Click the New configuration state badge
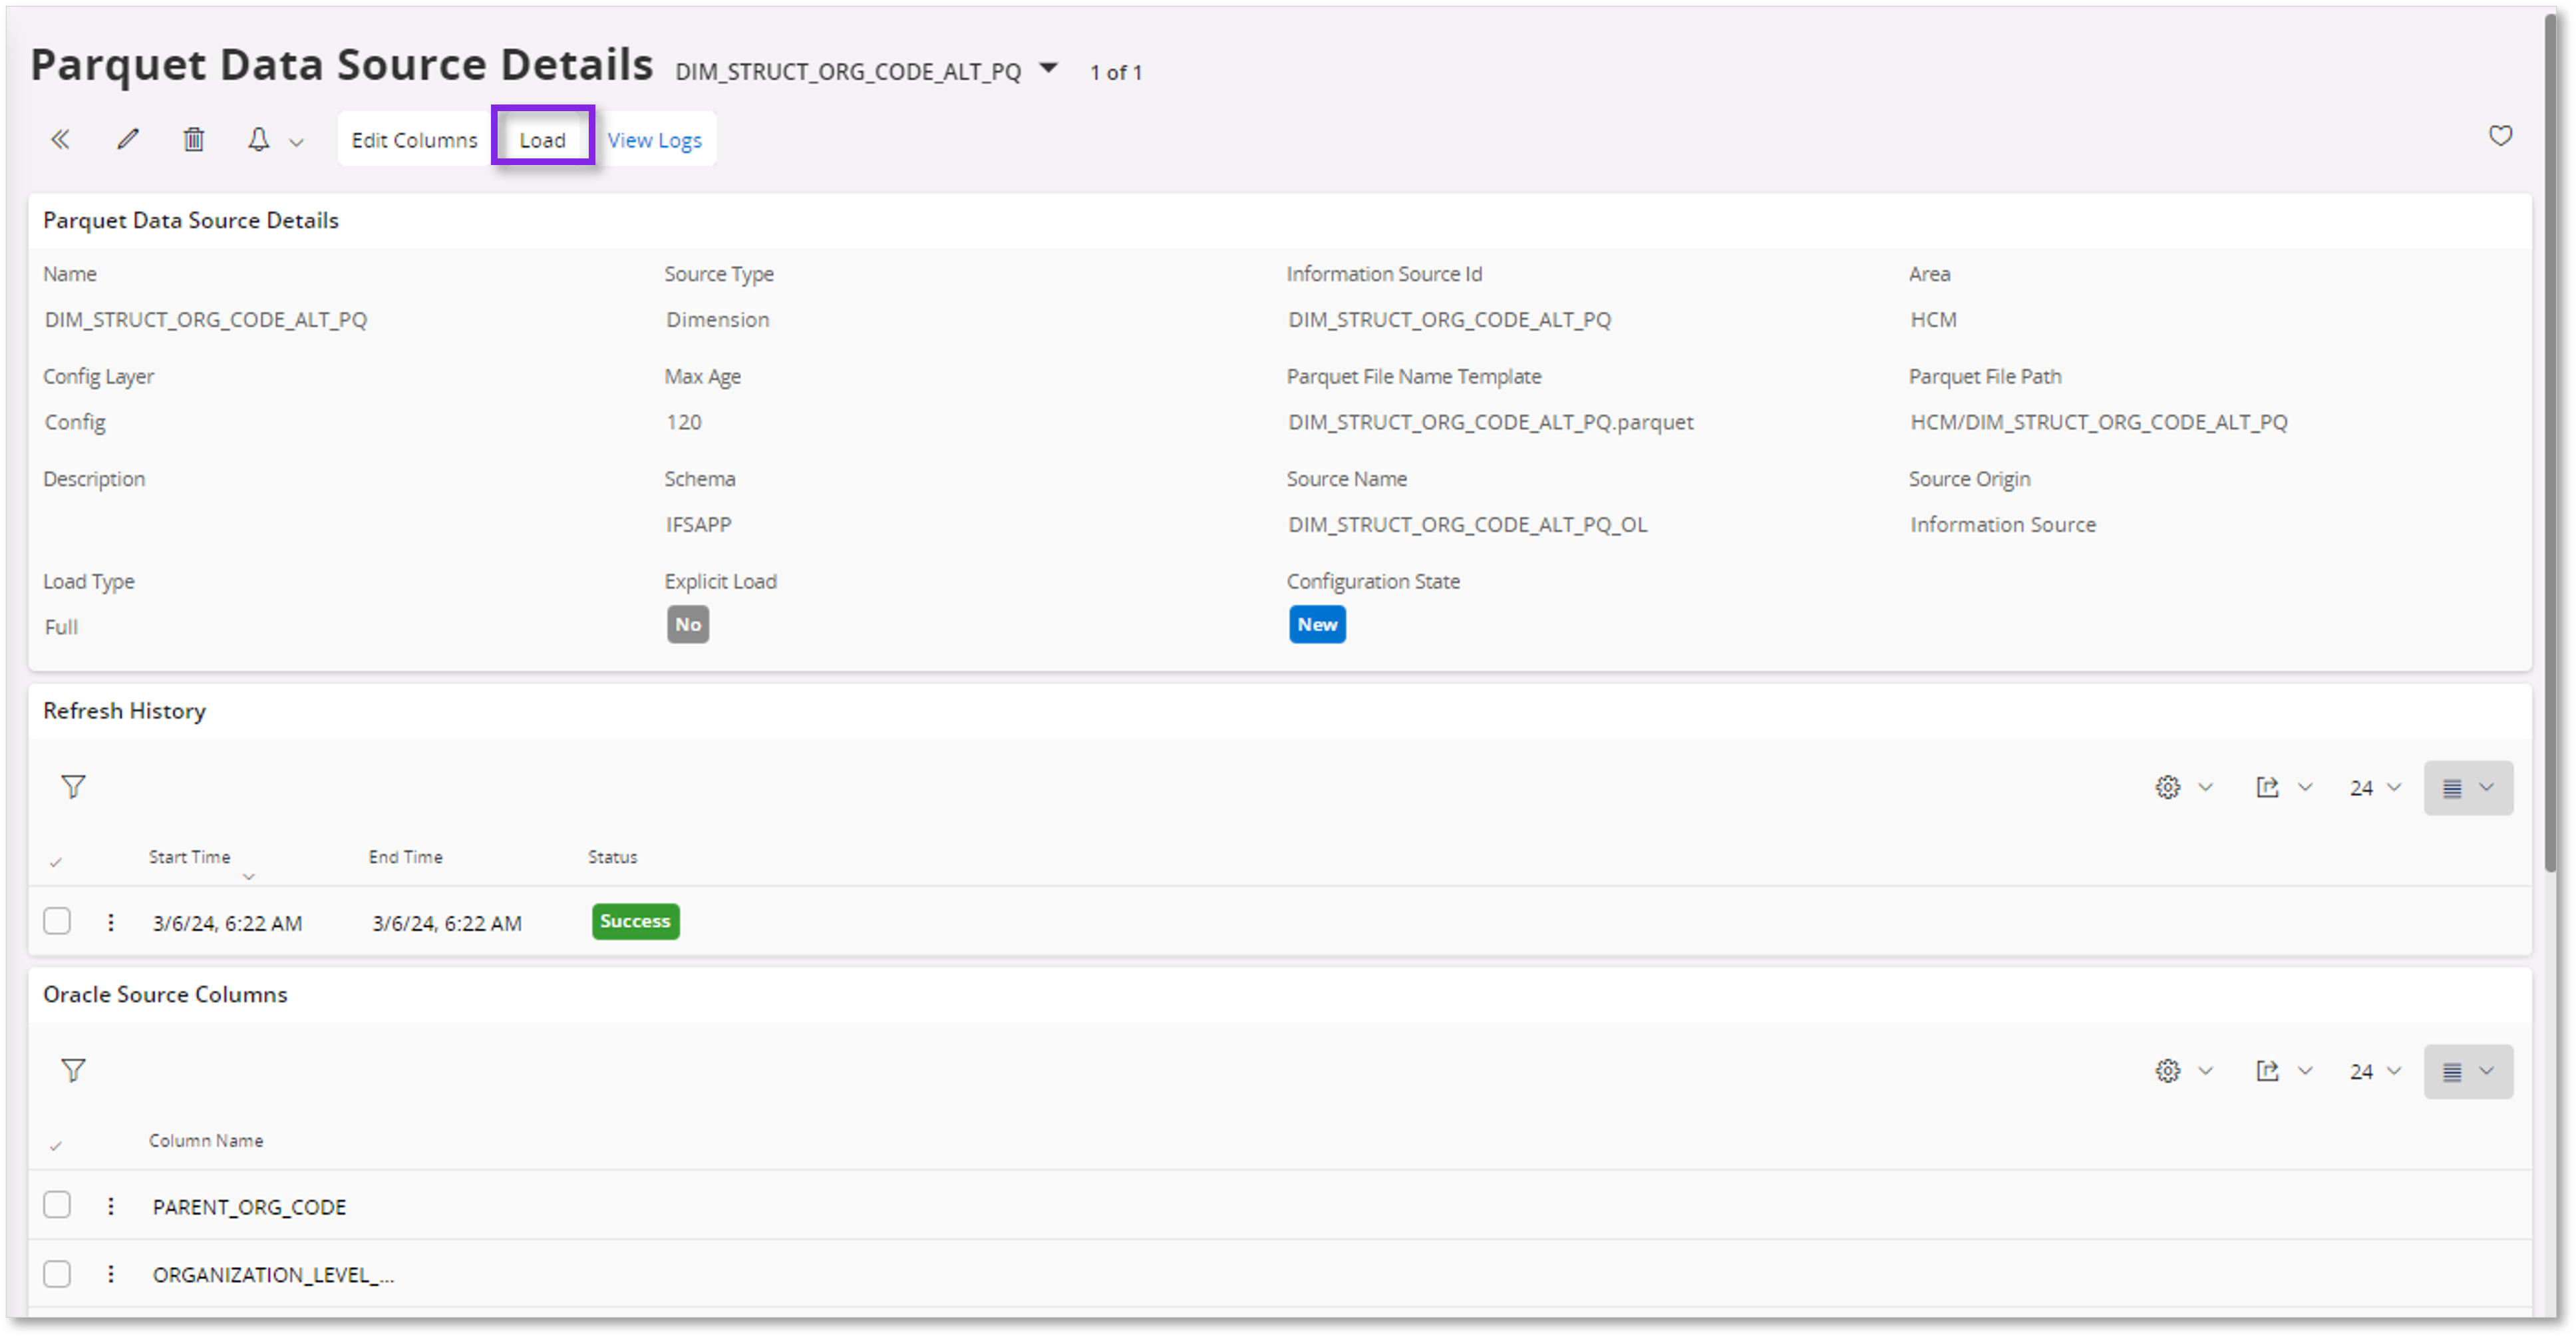The height and width of the screenshot is (1337, 2576). tap(1317, 624)
